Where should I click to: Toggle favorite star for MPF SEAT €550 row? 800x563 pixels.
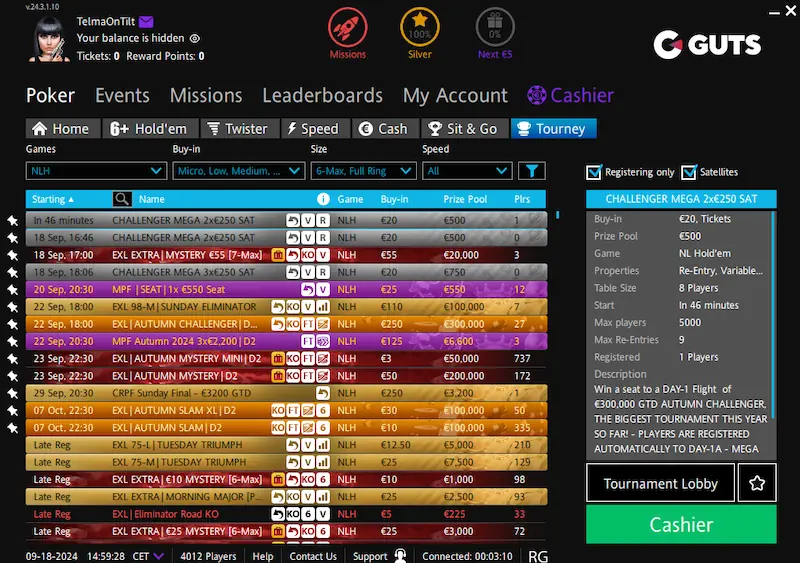tap(13, 289)
